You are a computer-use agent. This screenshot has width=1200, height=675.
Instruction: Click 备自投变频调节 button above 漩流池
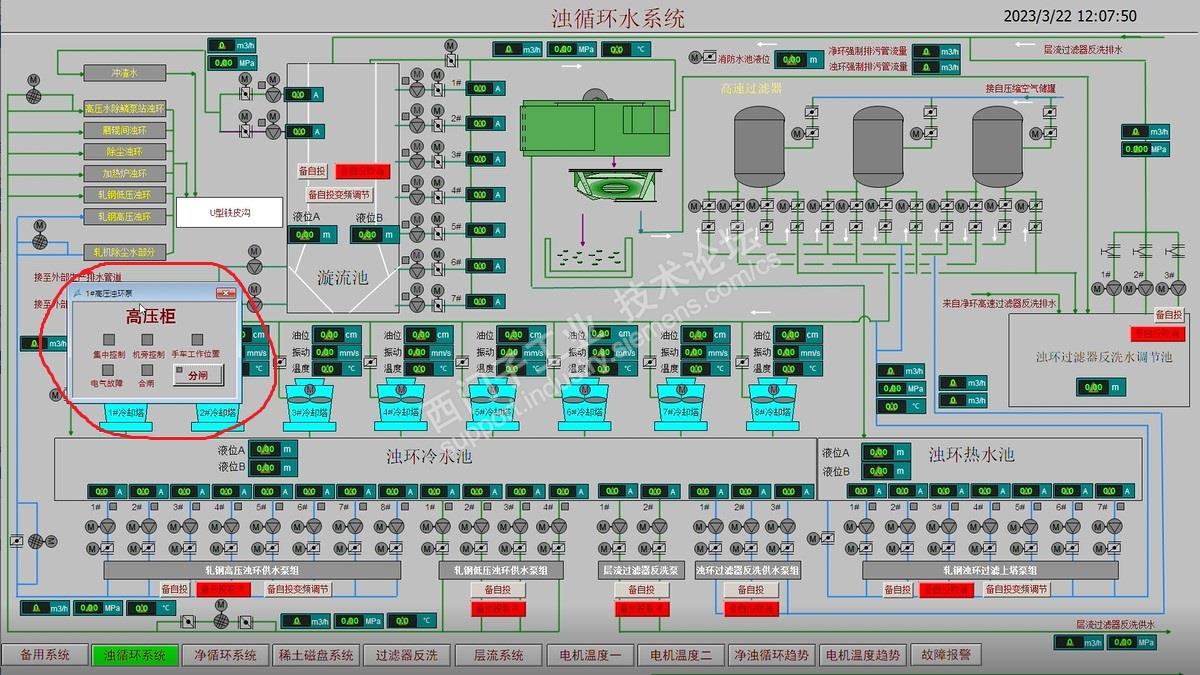pos(339,195)
